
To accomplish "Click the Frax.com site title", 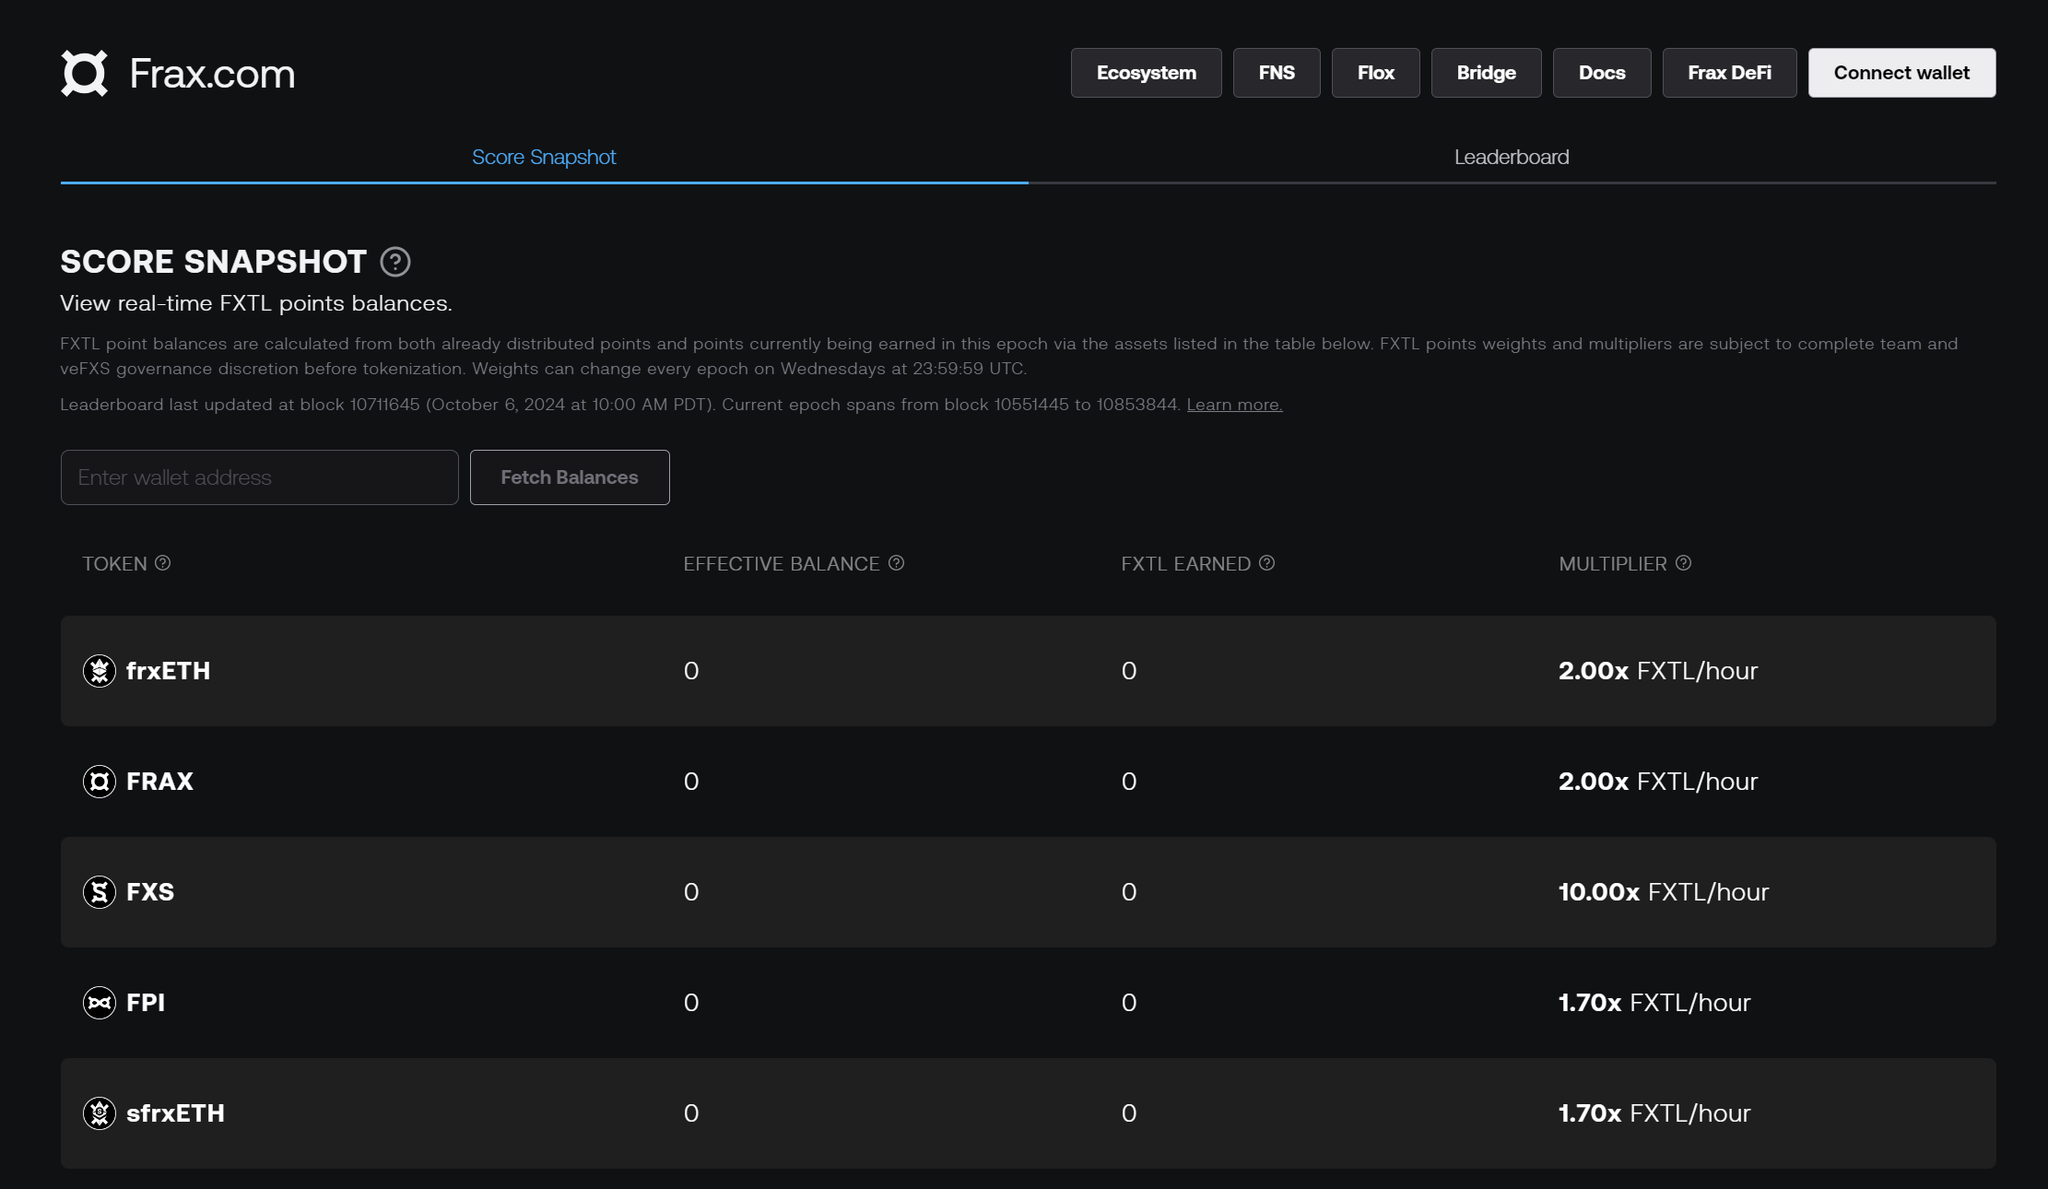I will (212, 74).
